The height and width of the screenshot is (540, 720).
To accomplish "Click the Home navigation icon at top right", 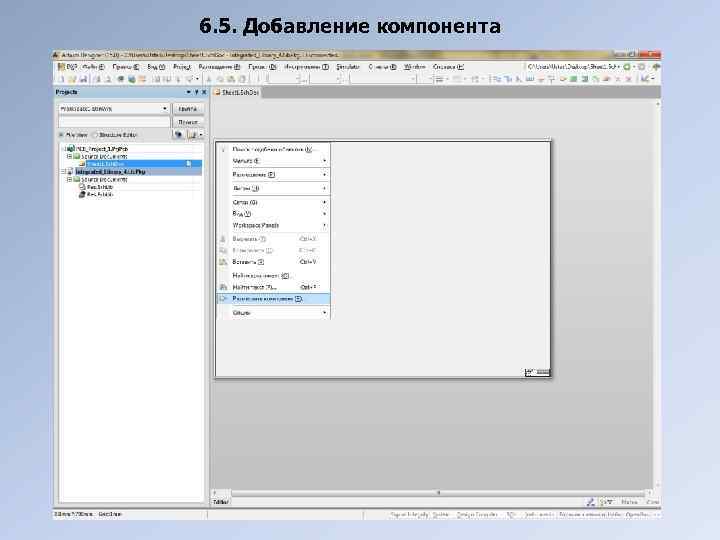I will [x=656, y=67].
